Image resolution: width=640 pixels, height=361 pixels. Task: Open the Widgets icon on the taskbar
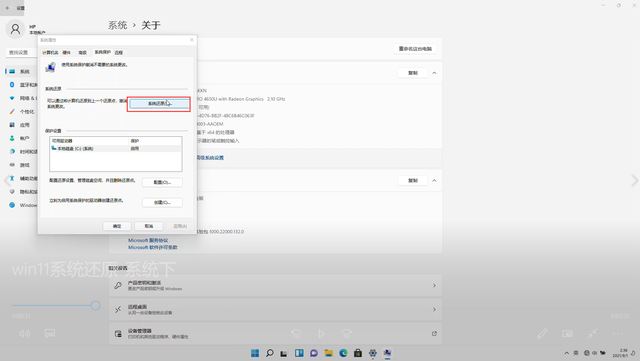[299, 353]
